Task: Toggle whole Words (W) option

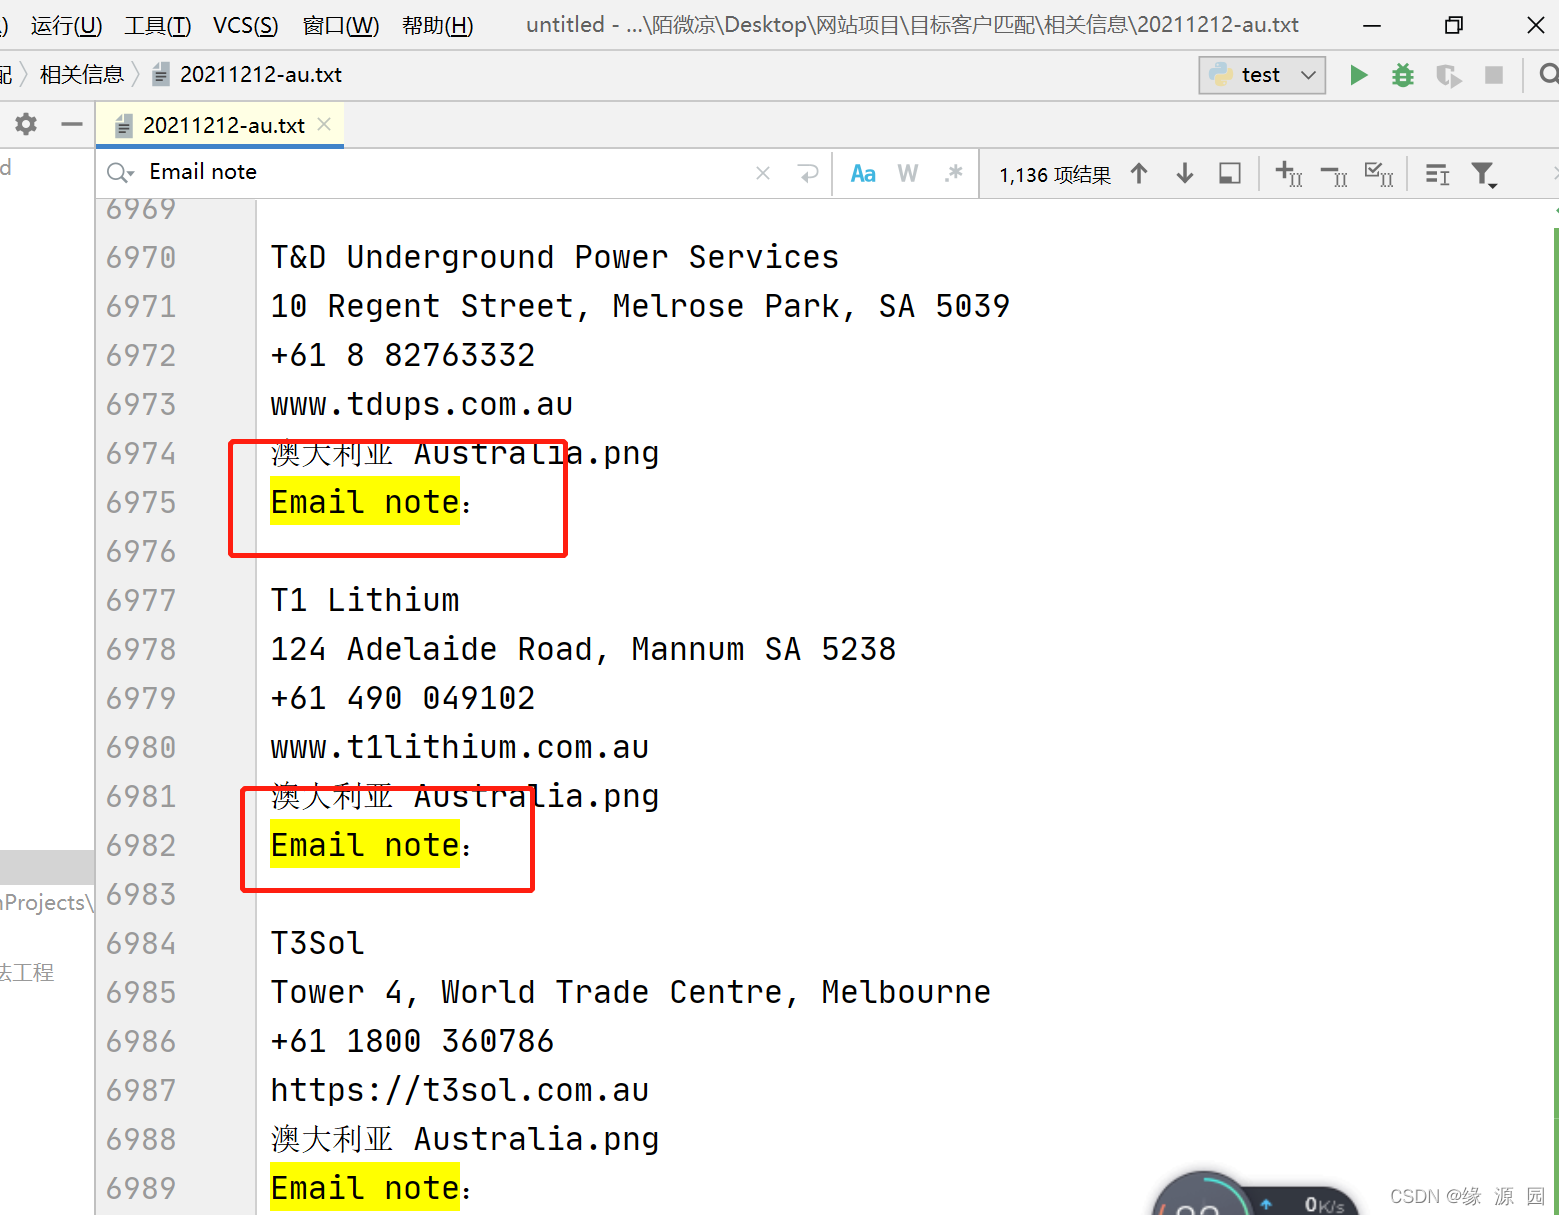Action: pyautogui.click(x=908, y=173)
